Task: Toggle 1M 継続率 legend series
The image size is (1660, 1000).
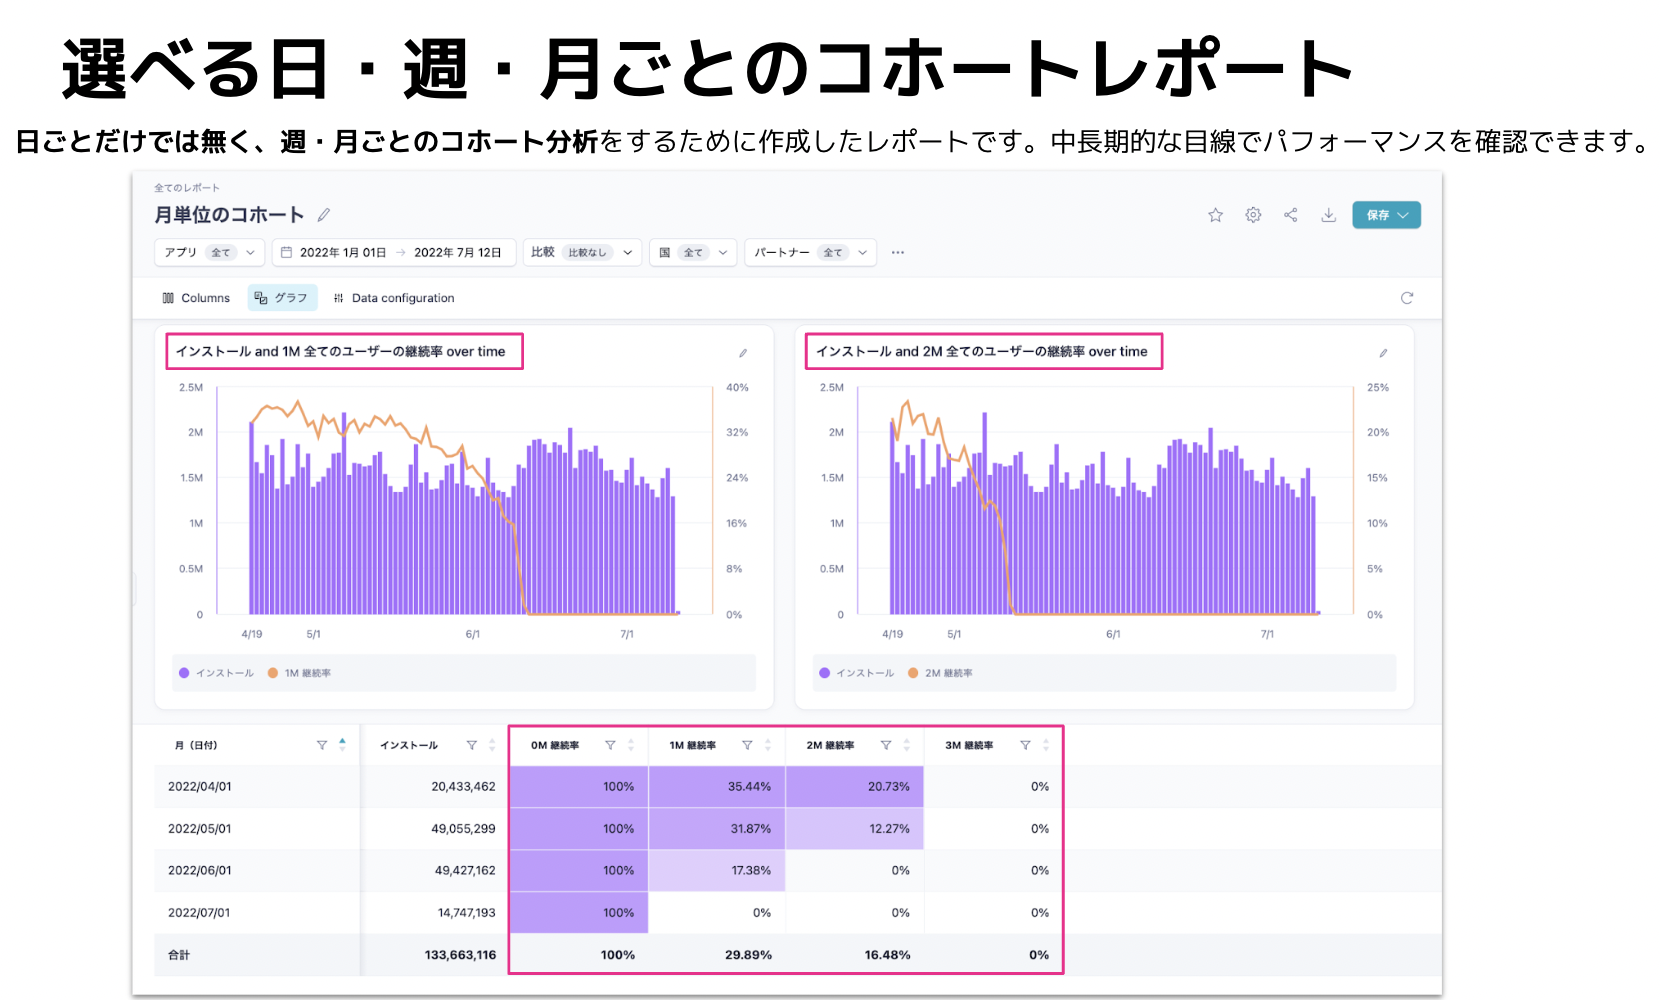Action: pos(299,673)
